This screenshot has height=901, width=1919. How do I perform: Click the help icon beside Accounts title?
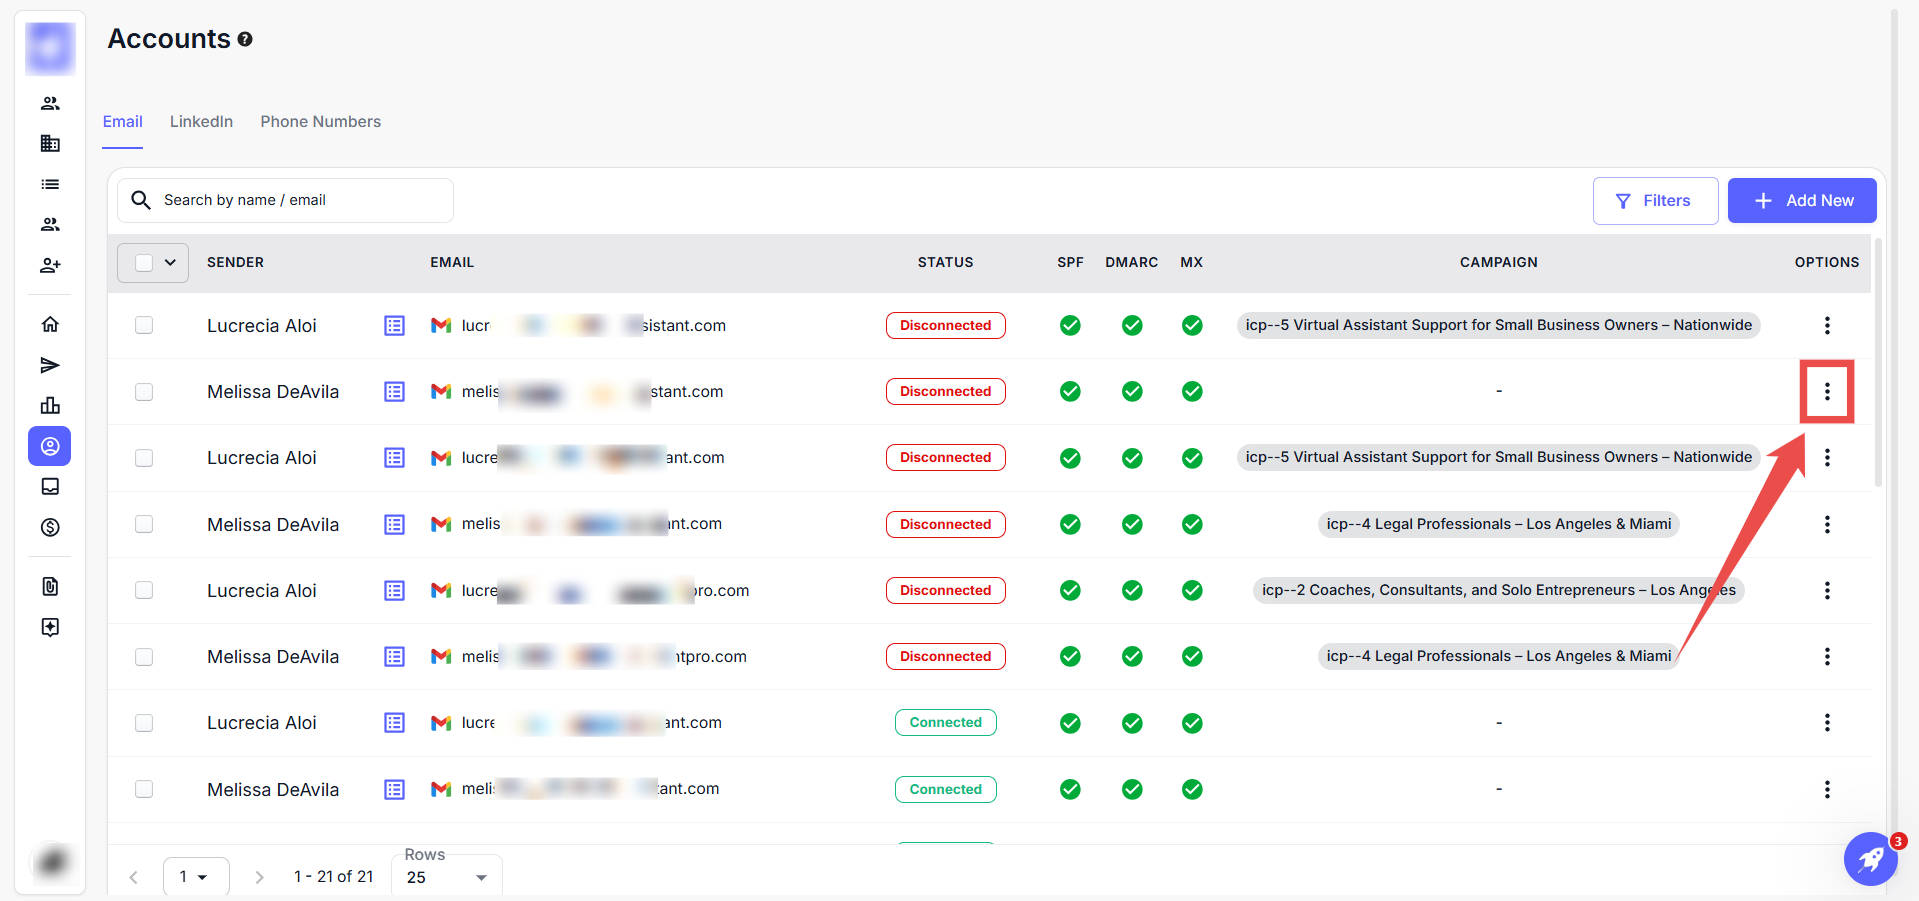coord(245,39)
